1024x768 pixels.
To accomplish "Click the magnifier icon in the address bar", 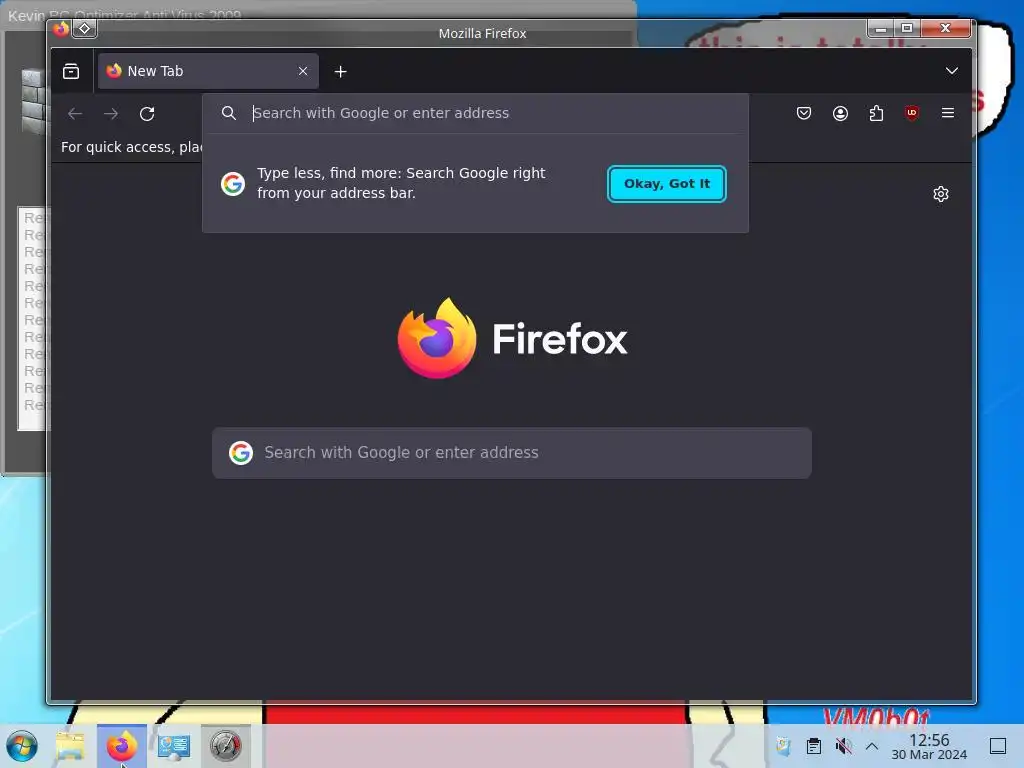I will click(229, 113).
